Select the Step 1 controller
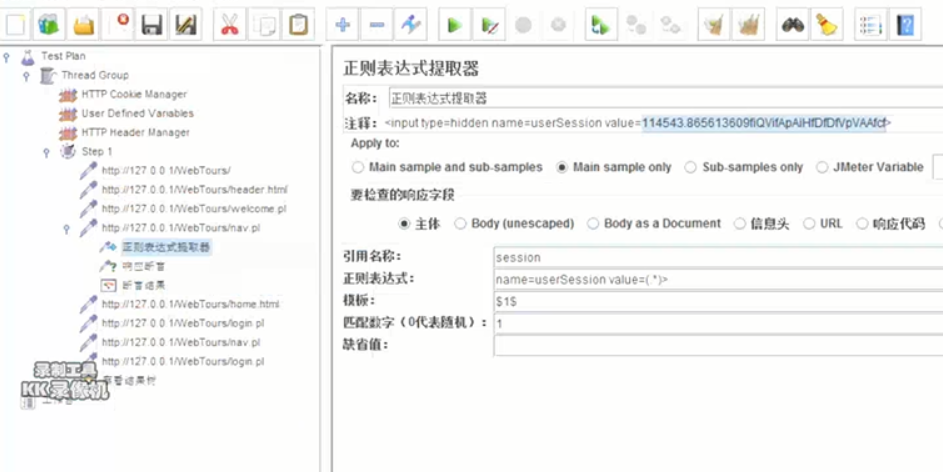Screen dimensions: 943x472 (x=96, y=152)
